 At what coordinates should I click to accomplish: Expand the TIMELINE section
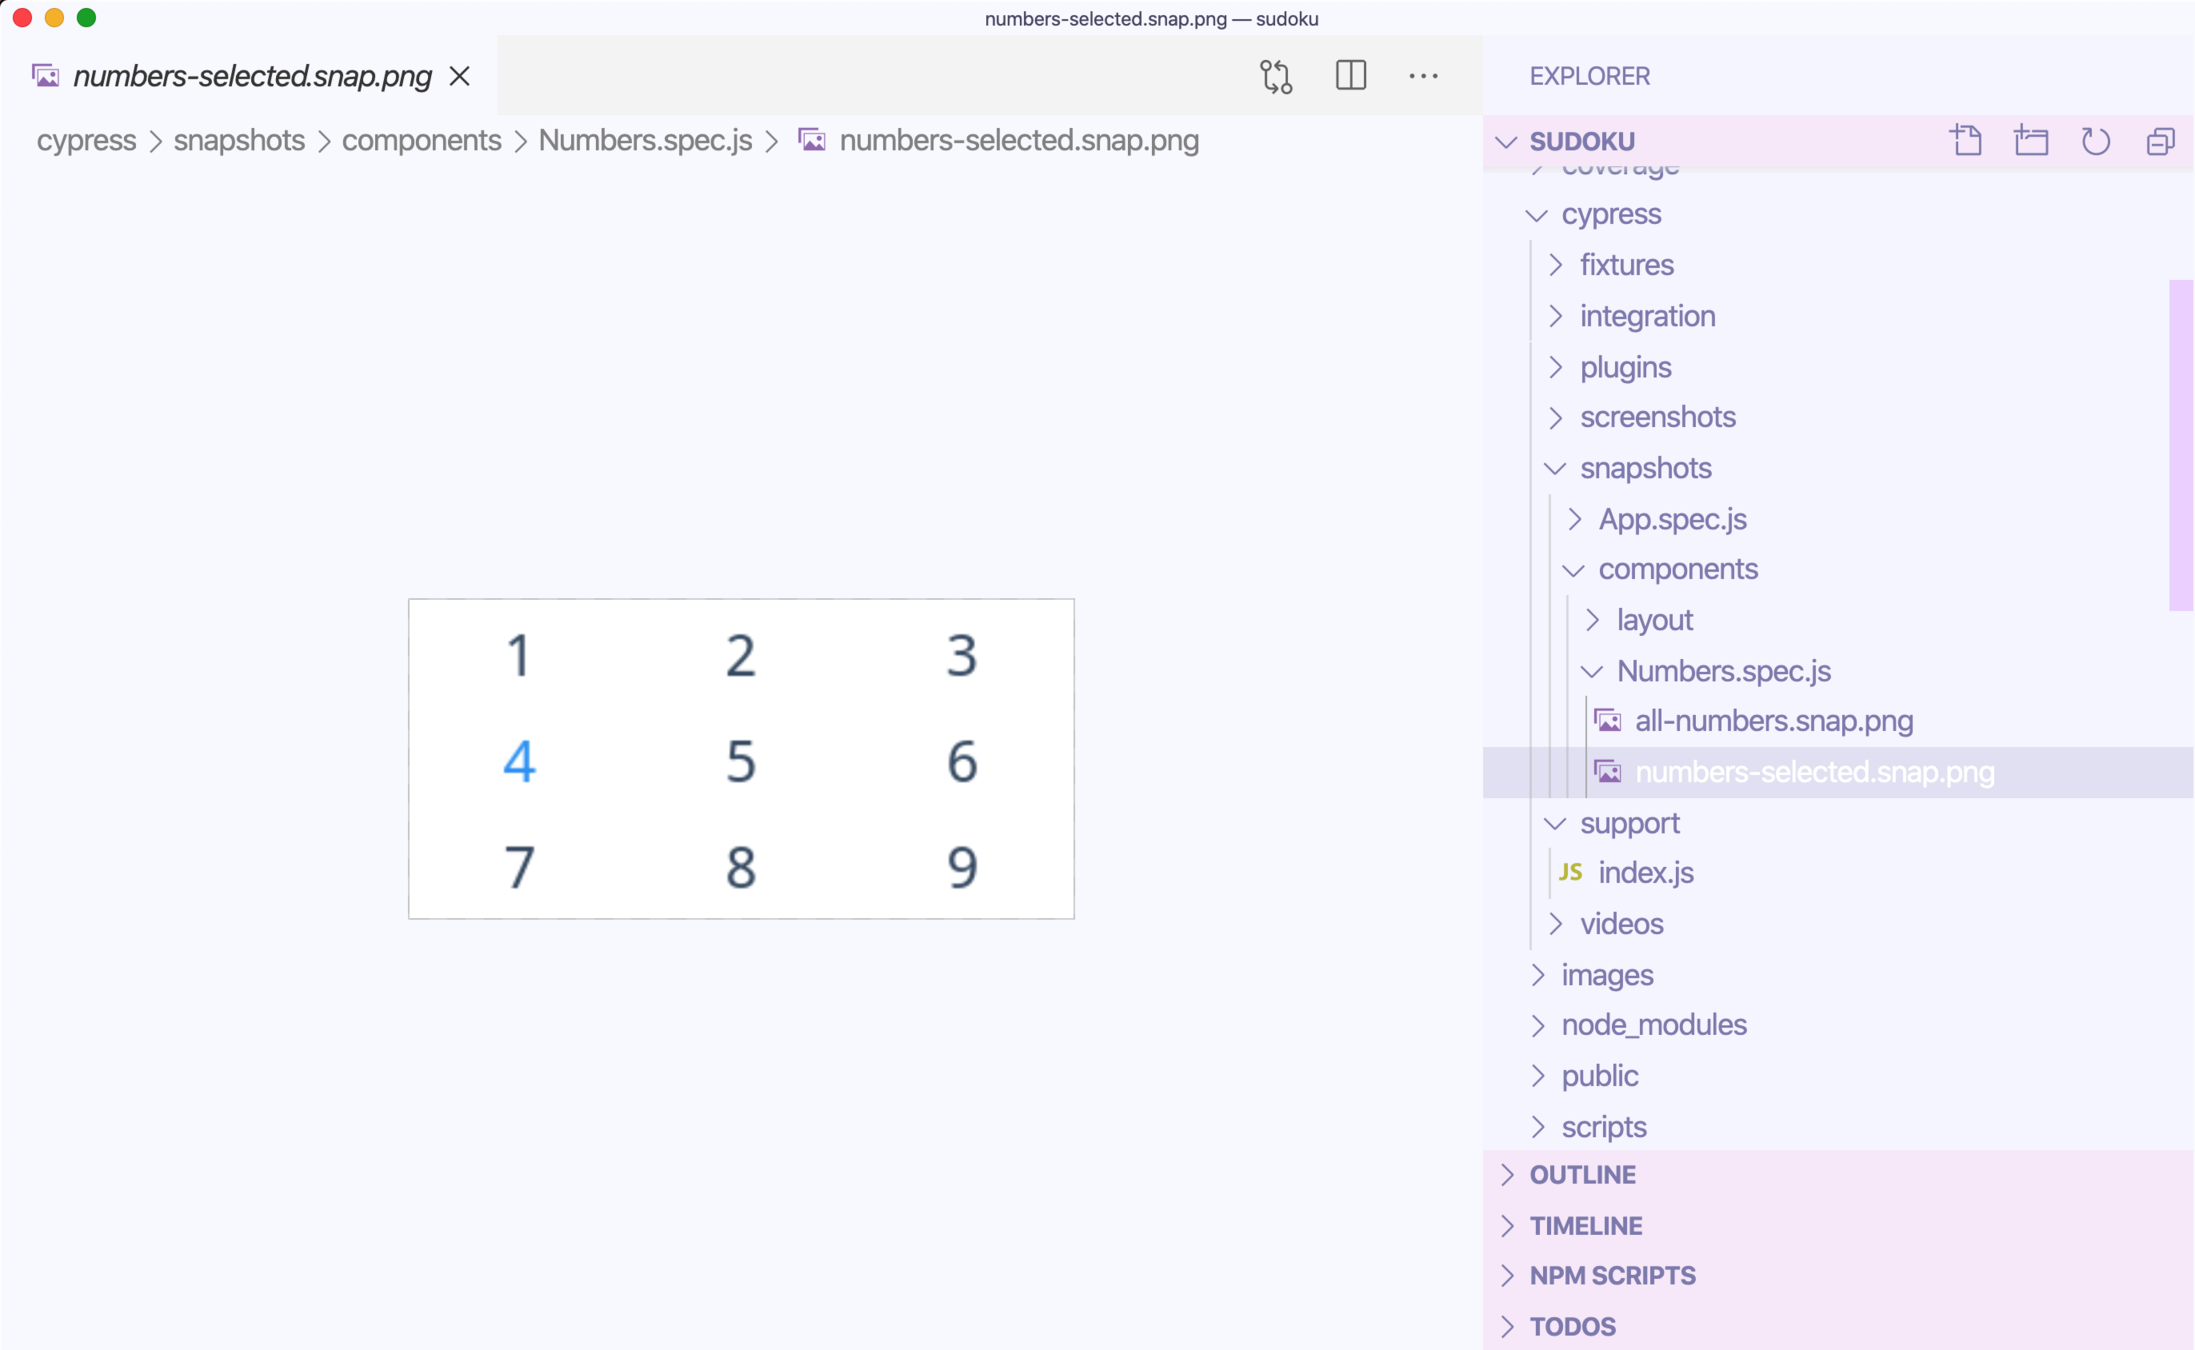coord(1585,1226)
